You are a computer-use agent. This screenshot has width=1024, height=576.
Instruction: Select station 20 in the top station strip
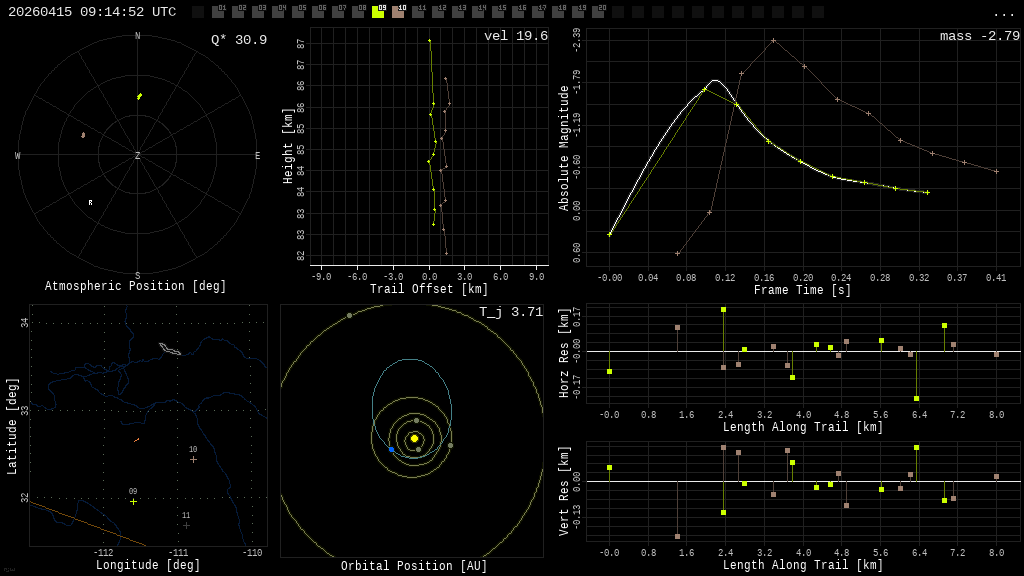598,12
